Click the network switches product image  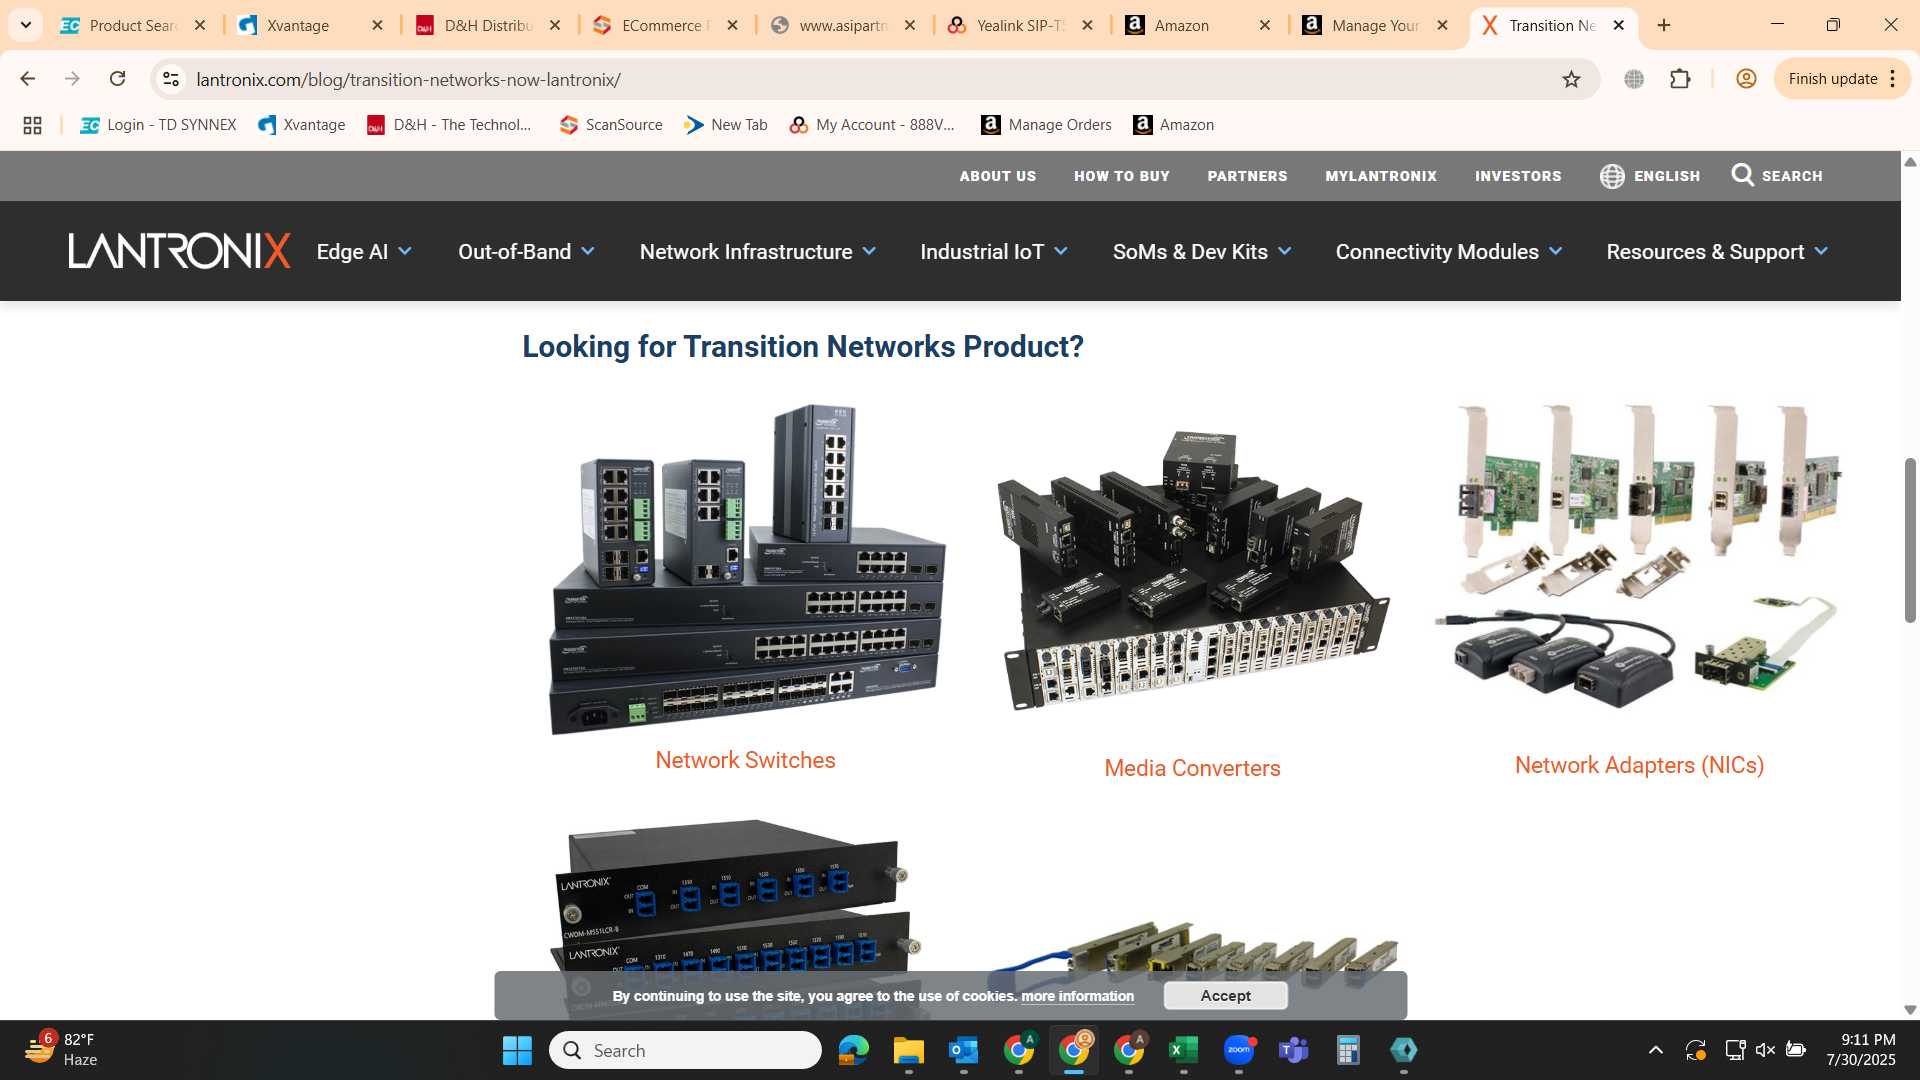tap(746, 569)
